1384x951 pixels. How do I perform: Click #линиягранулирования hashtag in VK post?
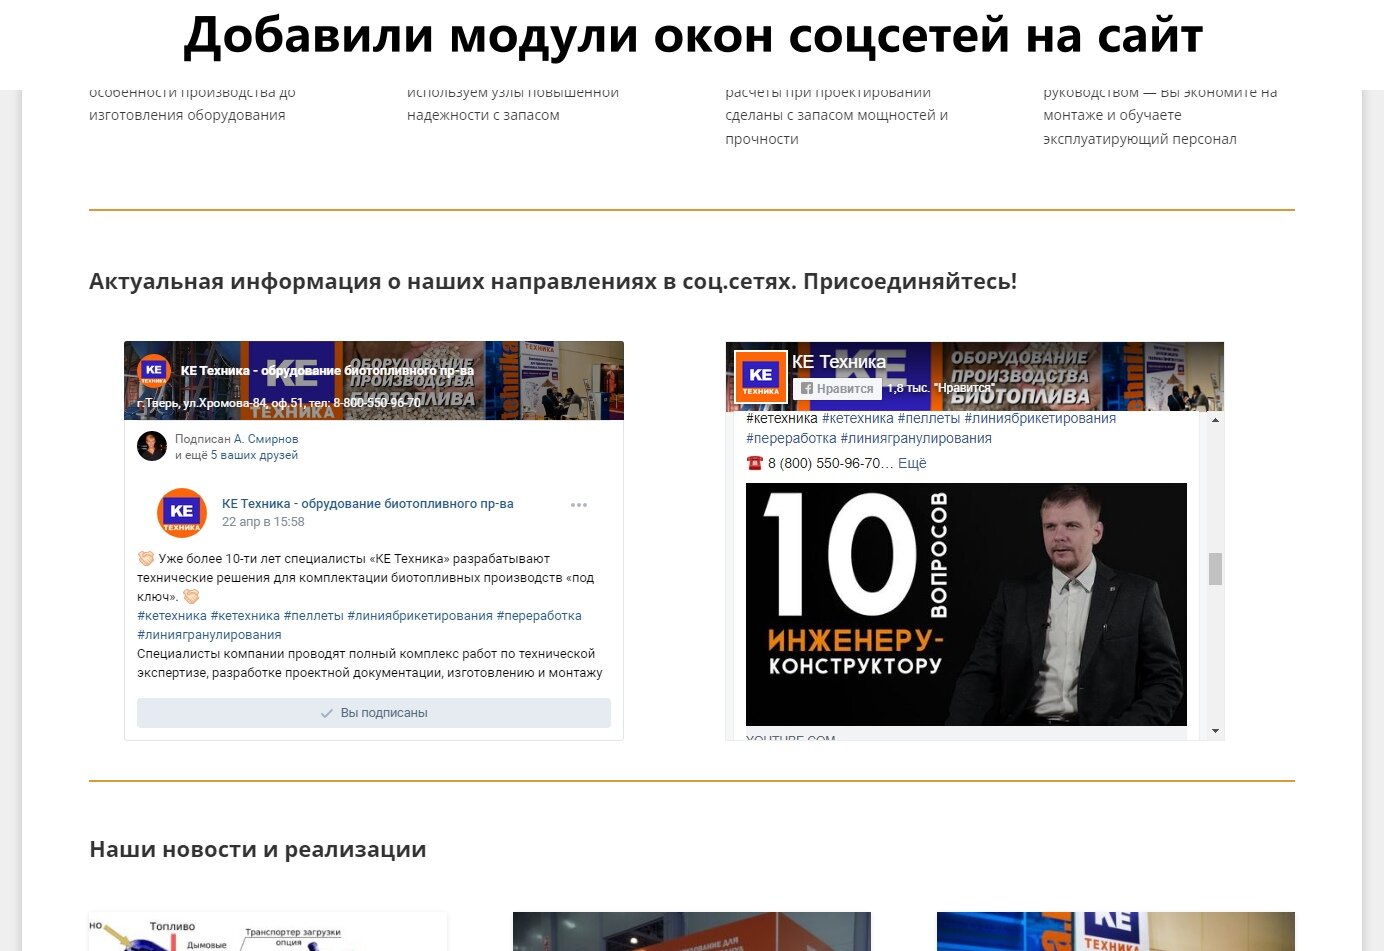[x=209, y=635]
